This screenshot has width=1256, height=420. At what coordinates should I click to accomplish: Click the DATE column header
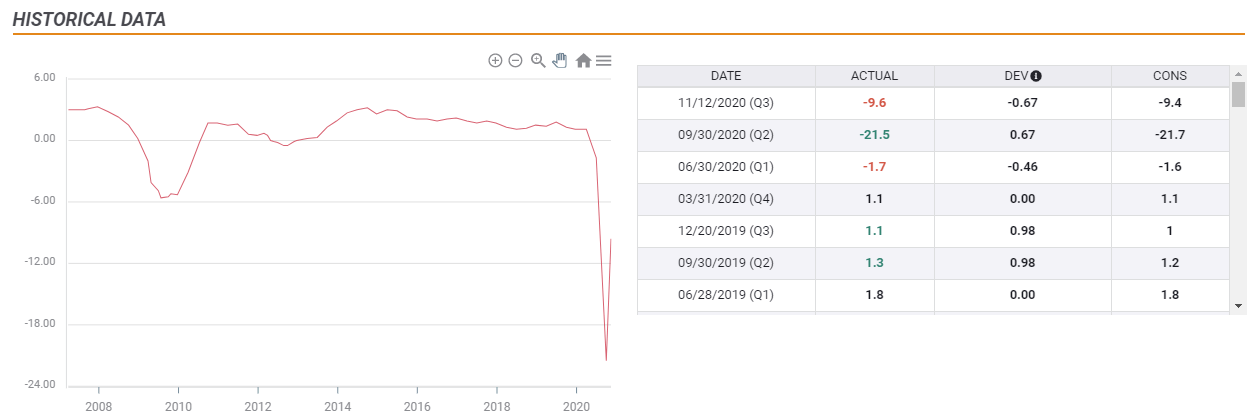[726, 76]
